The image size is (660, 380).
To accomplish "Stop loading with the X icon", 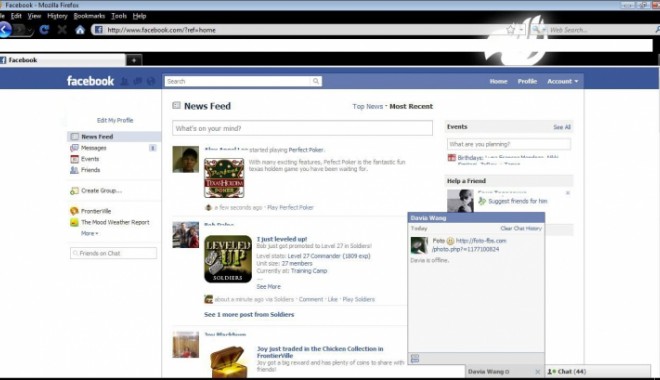I will coord(62,29).
